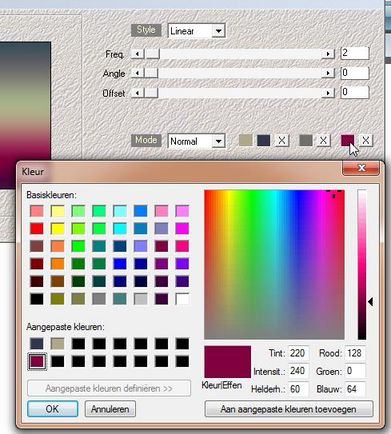The width and height of the screenshot is (391, 434).
Task: Click the navy blue gradient color swatch
Action: (x=263, y=140)
